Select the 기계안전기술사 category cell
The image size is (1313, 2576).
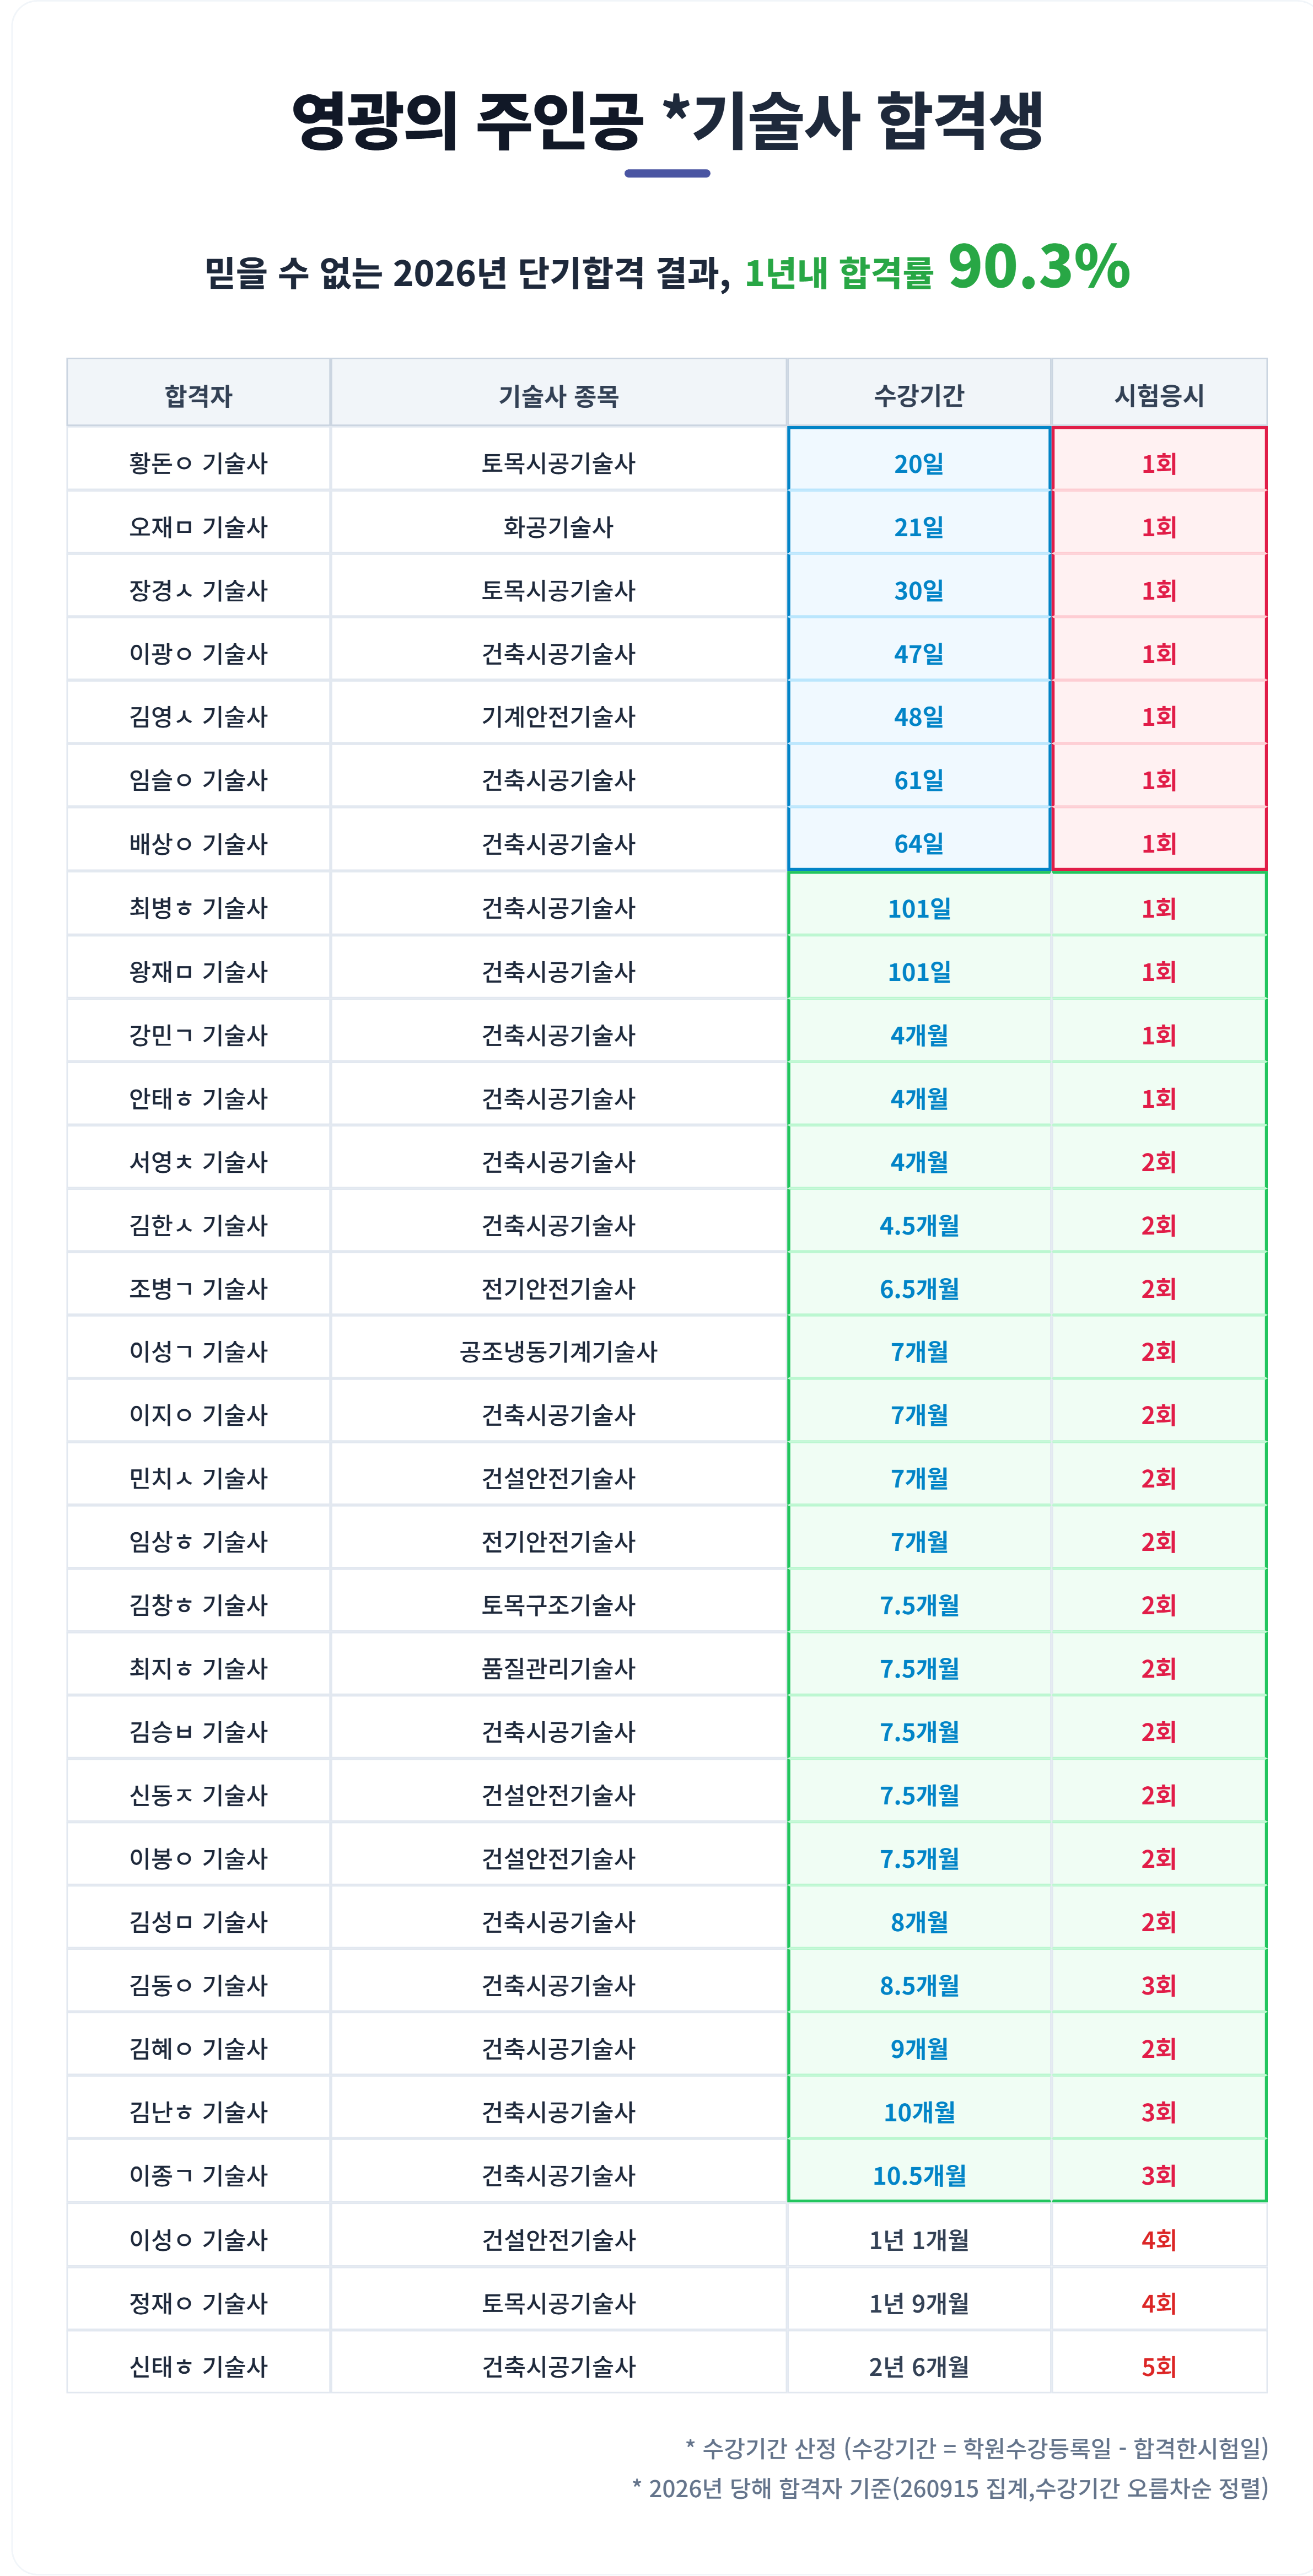pos(559,716)
